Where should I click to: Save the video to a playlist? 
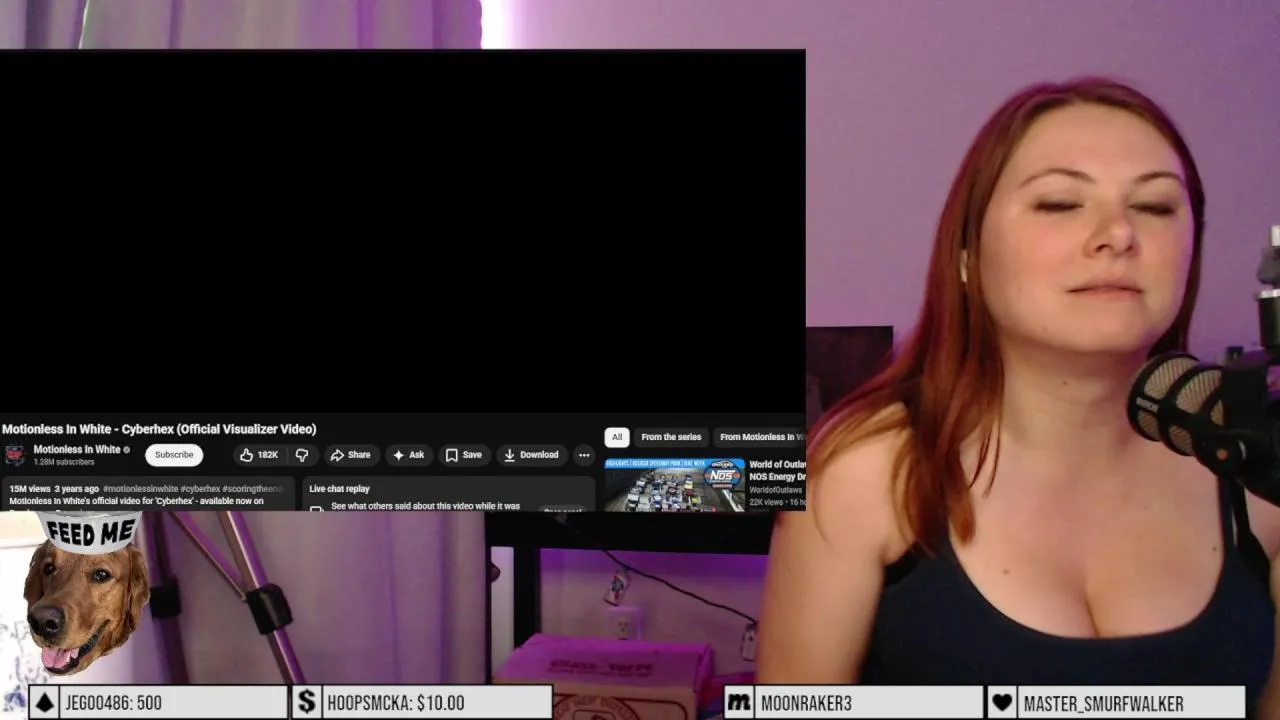(463, 455)
